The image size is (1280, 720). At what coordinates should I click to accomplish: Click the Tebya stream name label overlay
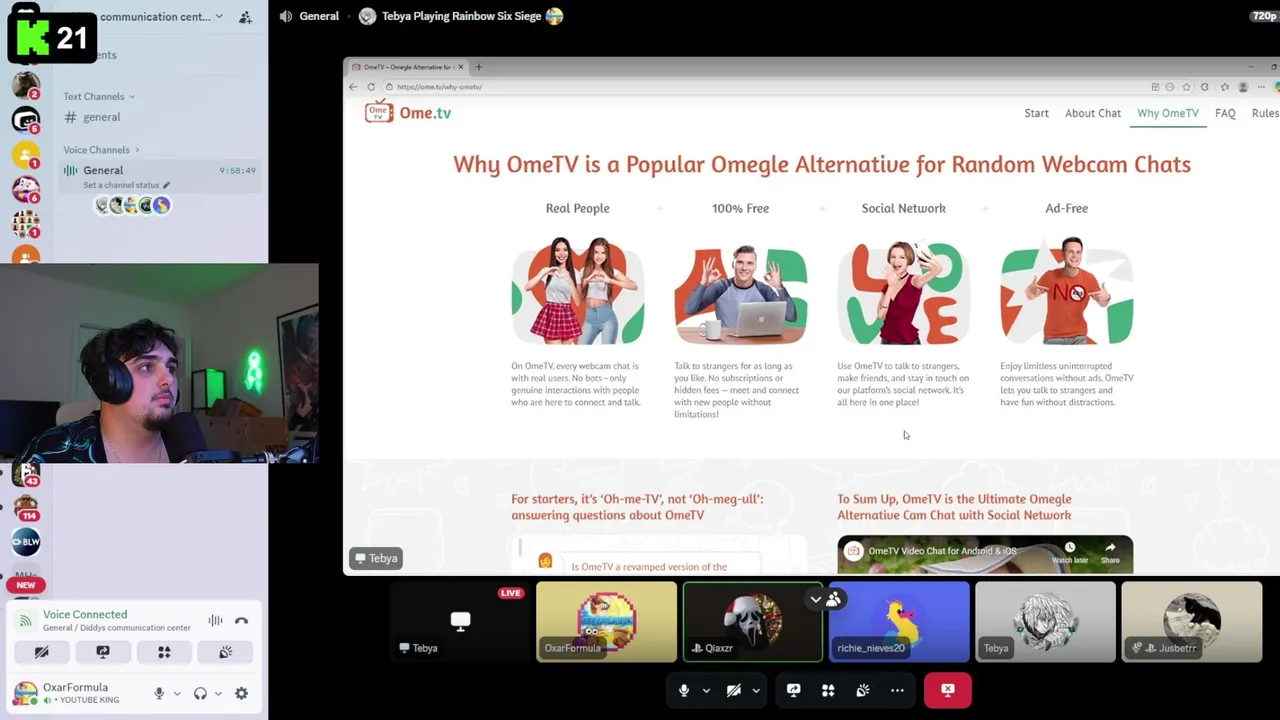(x=376, y=558)
